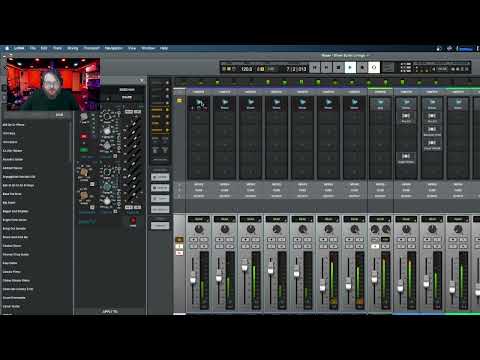Click the rewind button in the transport
The width and height of the screenshot is (480, 360).
314,68
